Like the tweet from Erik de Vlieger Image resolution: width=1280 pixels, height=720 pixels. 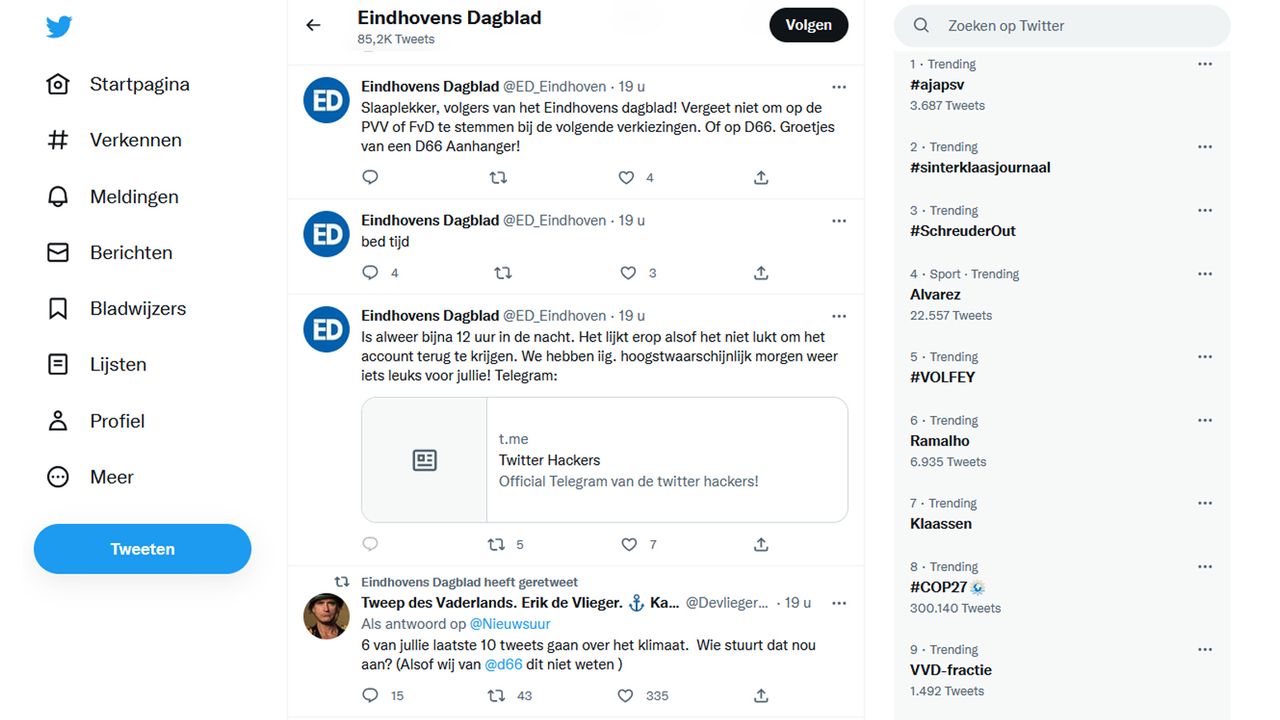pos(624,695)
